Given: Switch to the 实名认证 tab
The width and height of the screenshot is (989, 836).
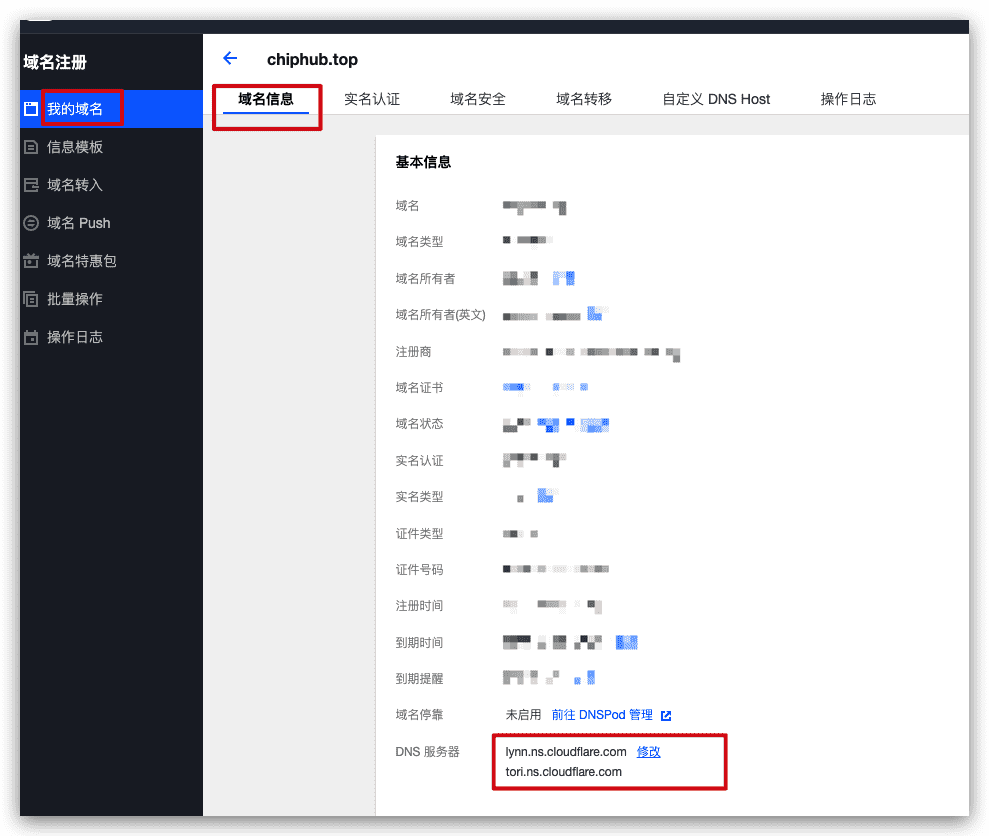Looking at the screenshot, I should point(372,99).
